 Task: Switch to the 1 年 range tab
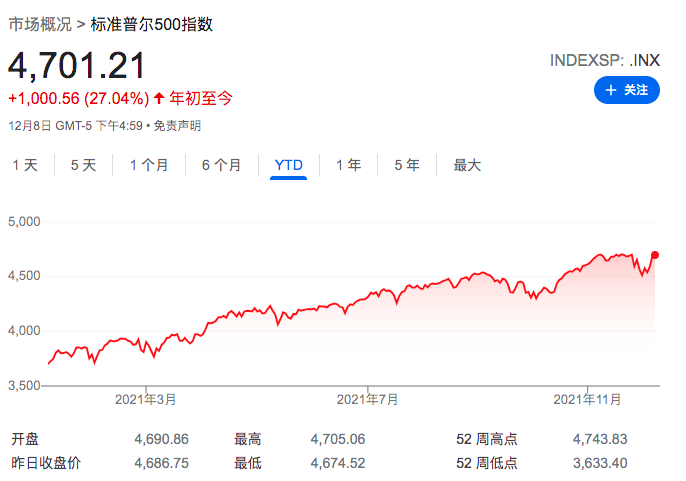pyautogui.click(x=349, y=165)
